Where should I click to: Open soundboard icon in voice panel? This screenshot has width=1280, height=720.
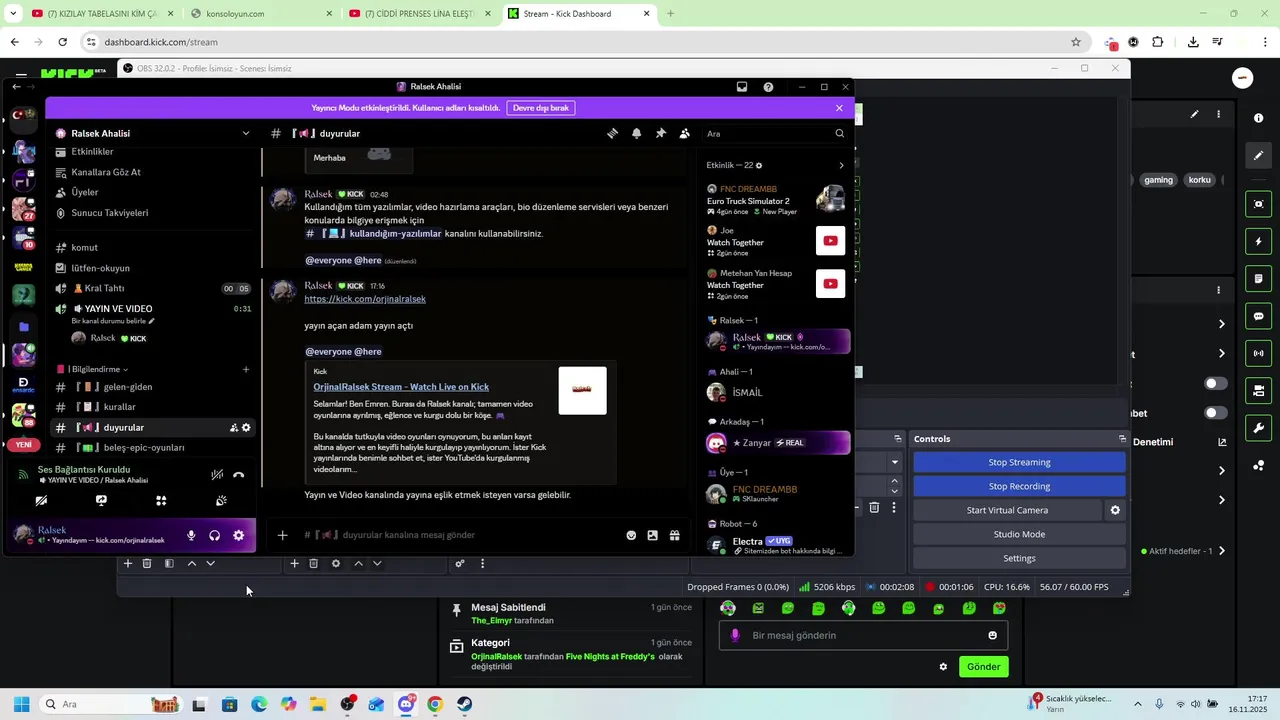tap(221, 500)
